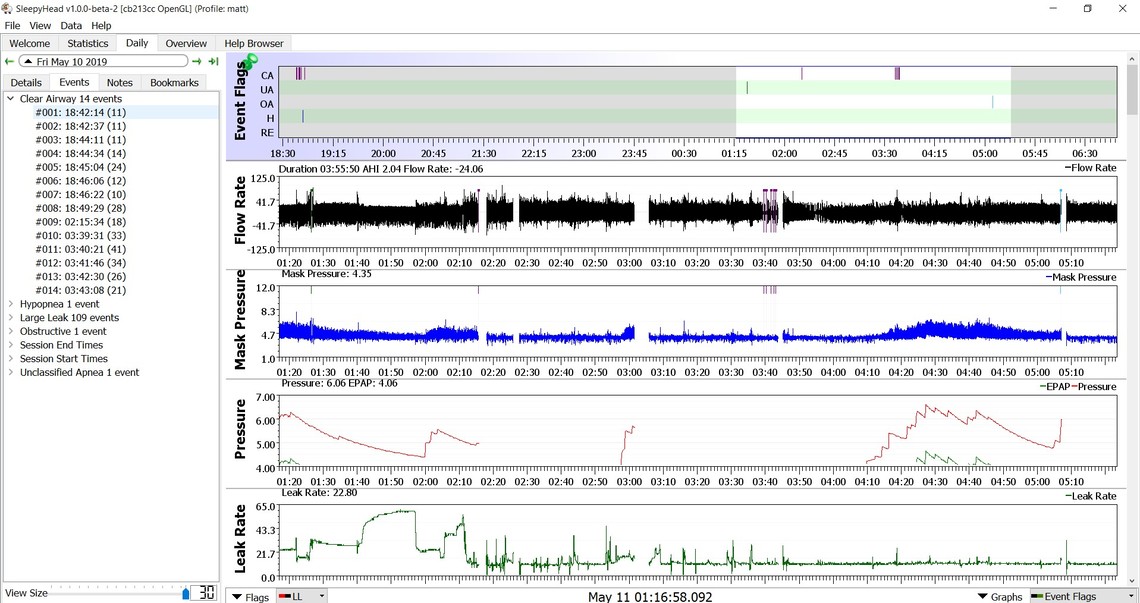This screenshot has width=1140, height=603.
Task: Open the Help Browser tab
Action: pyautogui.click(x=254, y=44)
